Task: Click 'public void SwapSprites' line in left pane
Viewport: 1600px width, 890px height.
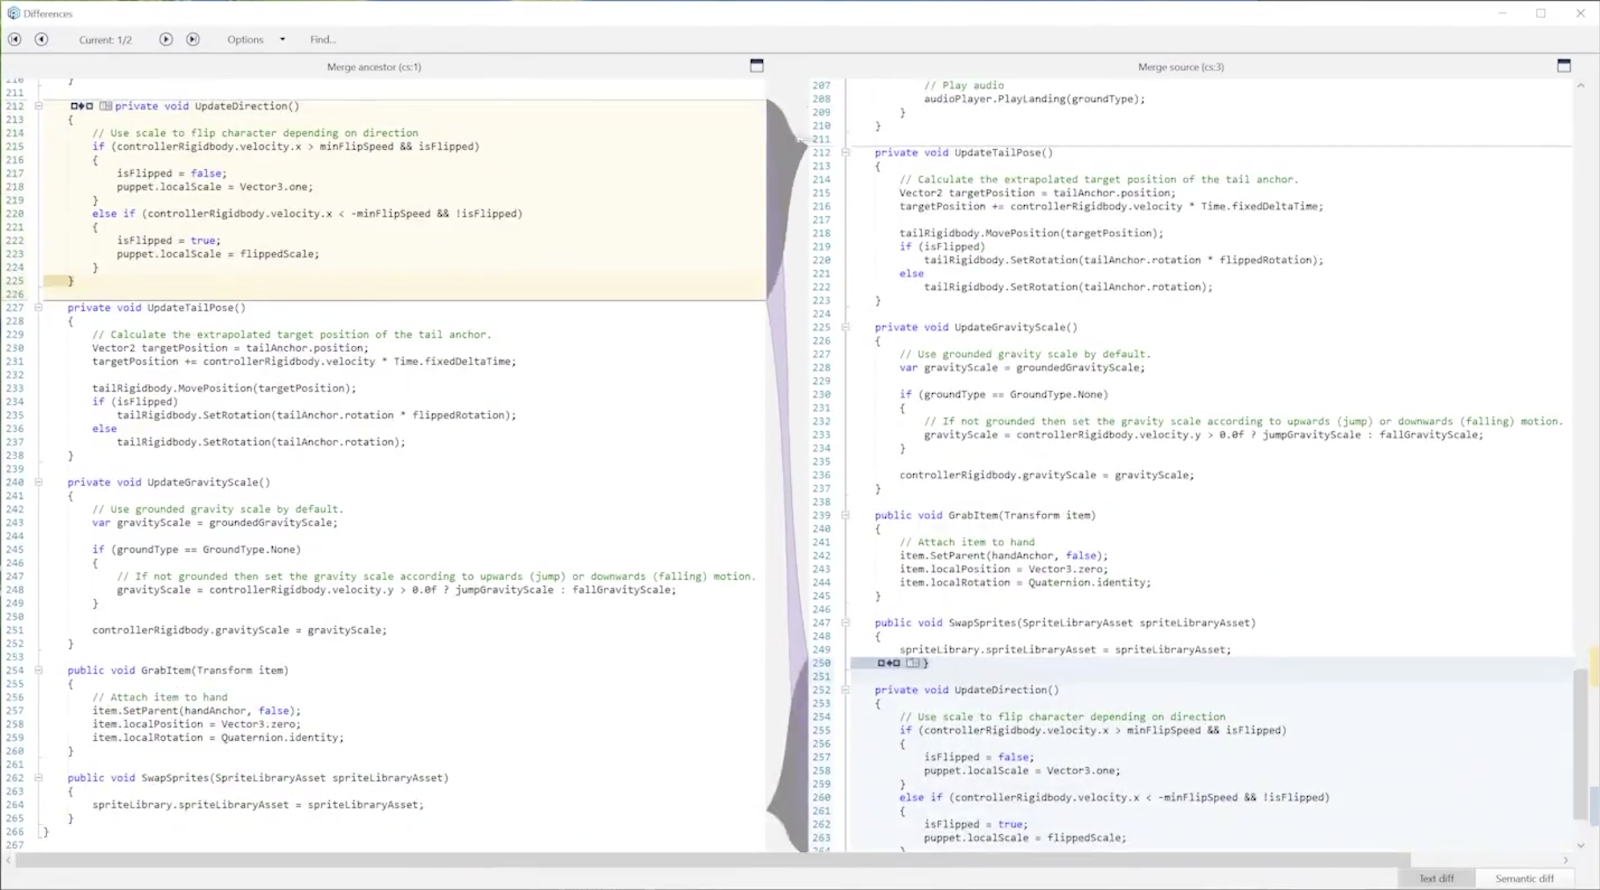Action: pos(258,778)
